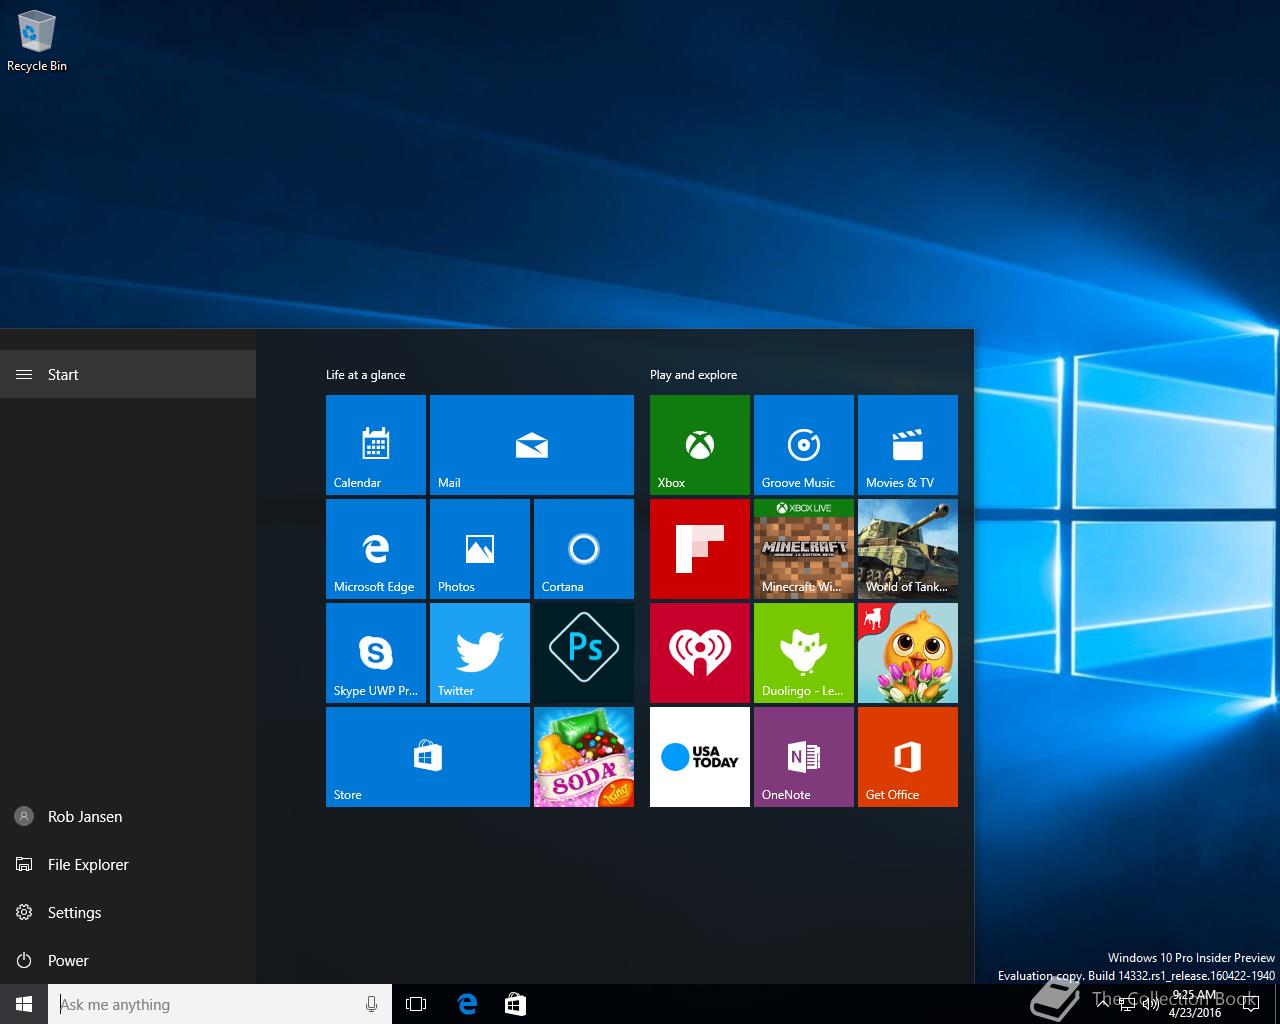Activate Cortana microphone in search box

click(371, 1004)
